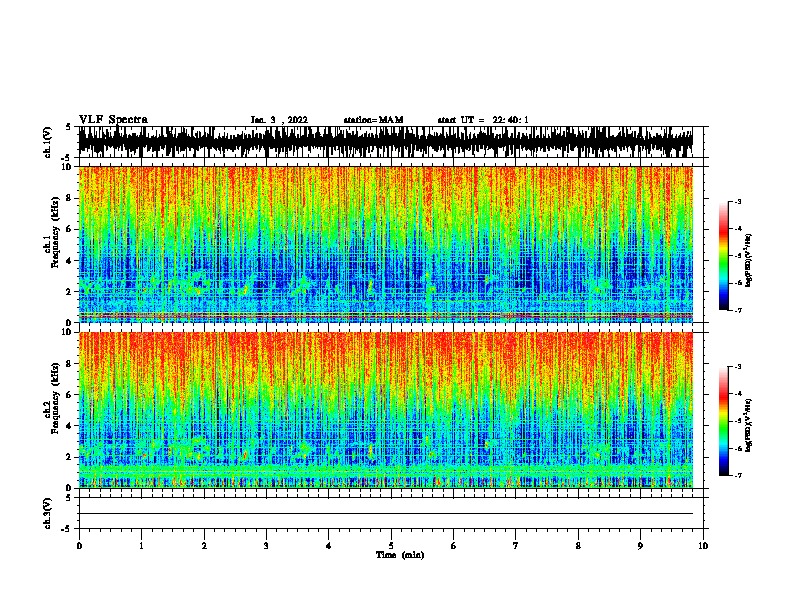Click the ch.3(V) axis label
This screenshot has width=792, height=612.
(48, 513)
